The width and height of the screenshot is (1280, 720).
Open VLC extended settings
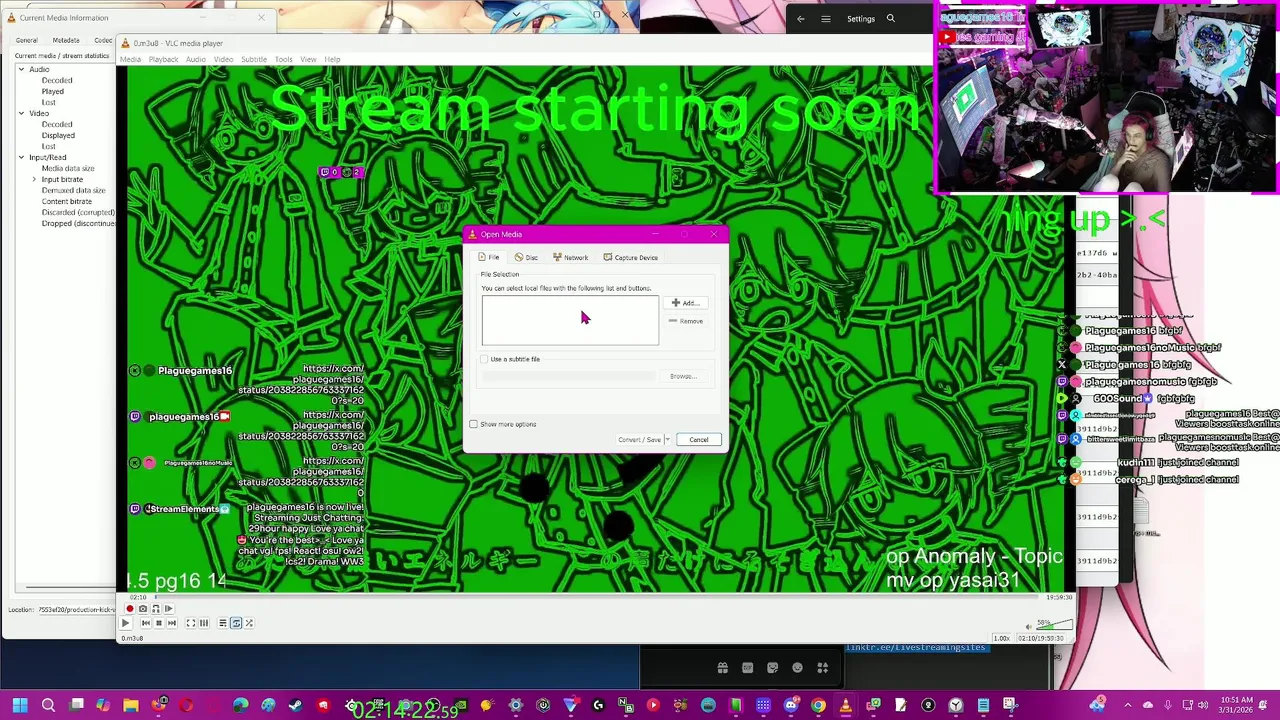(204, 623)
